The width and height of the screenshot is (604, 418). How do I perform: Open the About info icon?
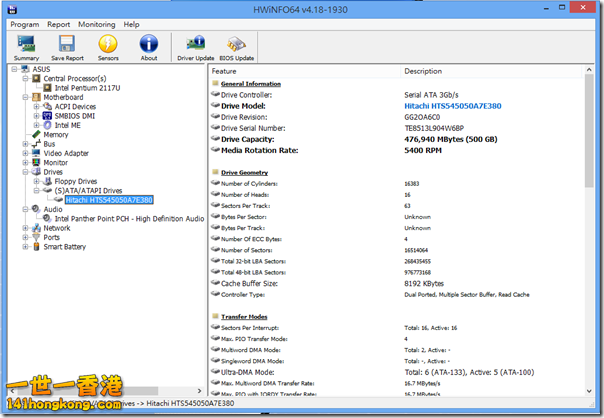[149, 44]
